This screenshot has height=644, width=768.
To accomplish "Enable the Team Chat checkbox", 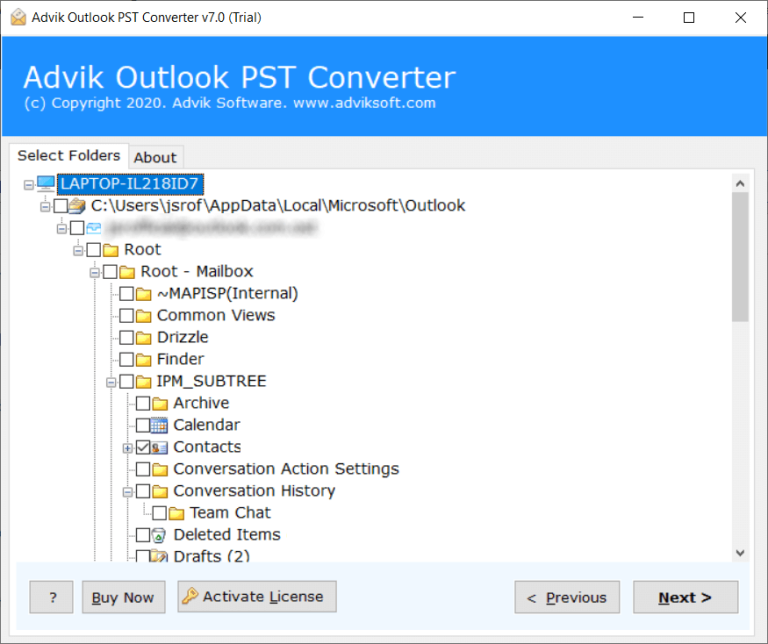I will click(159, 513).
